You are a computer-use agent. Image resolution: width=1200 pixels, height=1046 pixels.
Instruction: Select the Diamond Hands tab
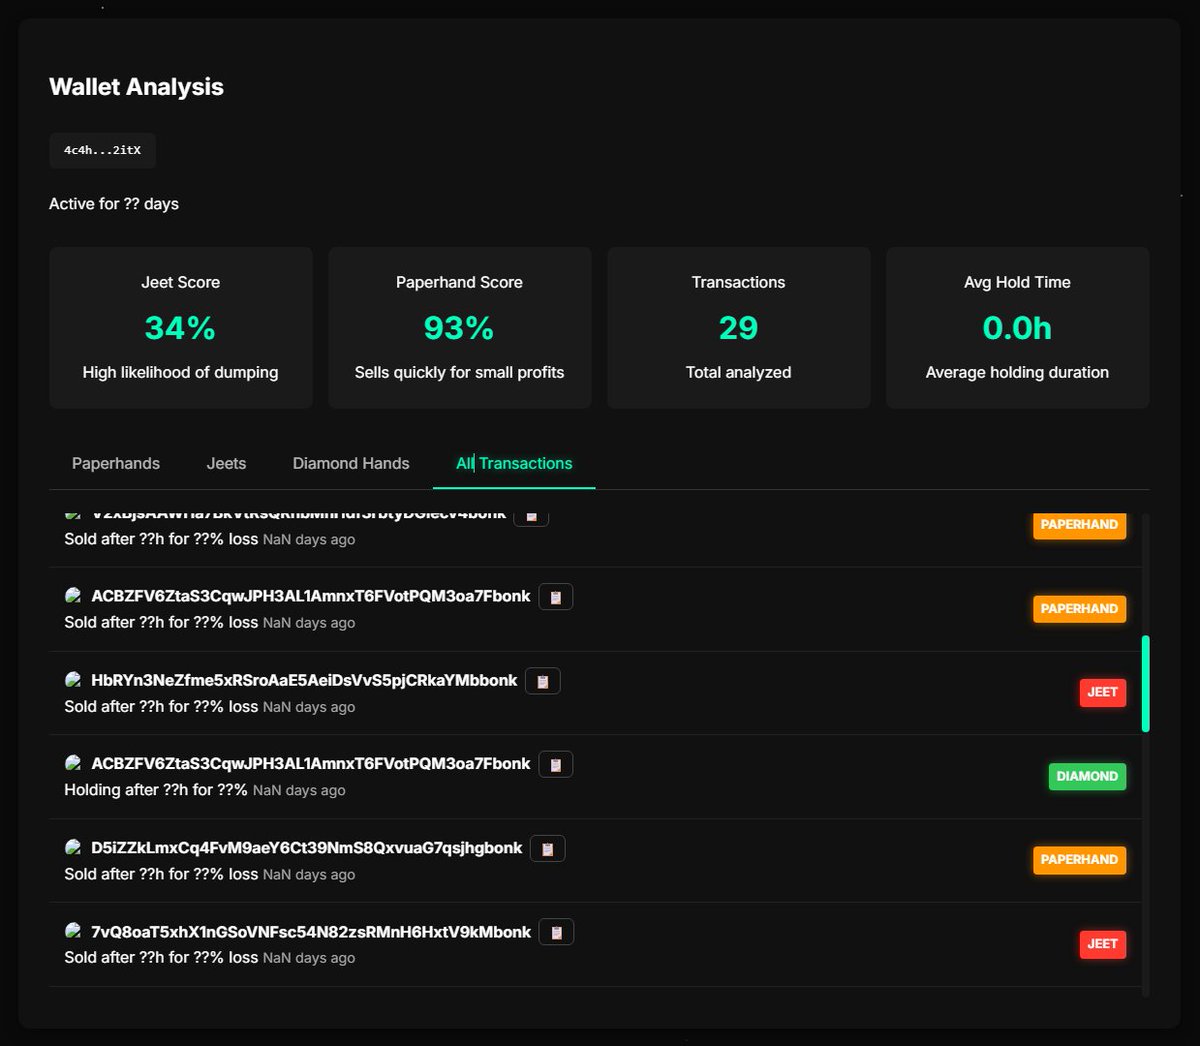tap(350, 463)
